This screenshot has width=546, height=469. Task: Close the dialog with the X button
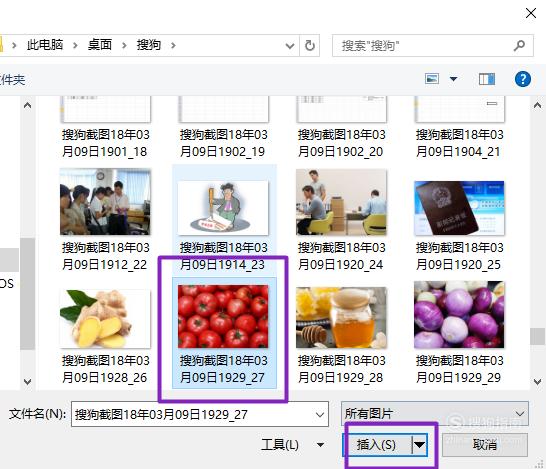531,13
